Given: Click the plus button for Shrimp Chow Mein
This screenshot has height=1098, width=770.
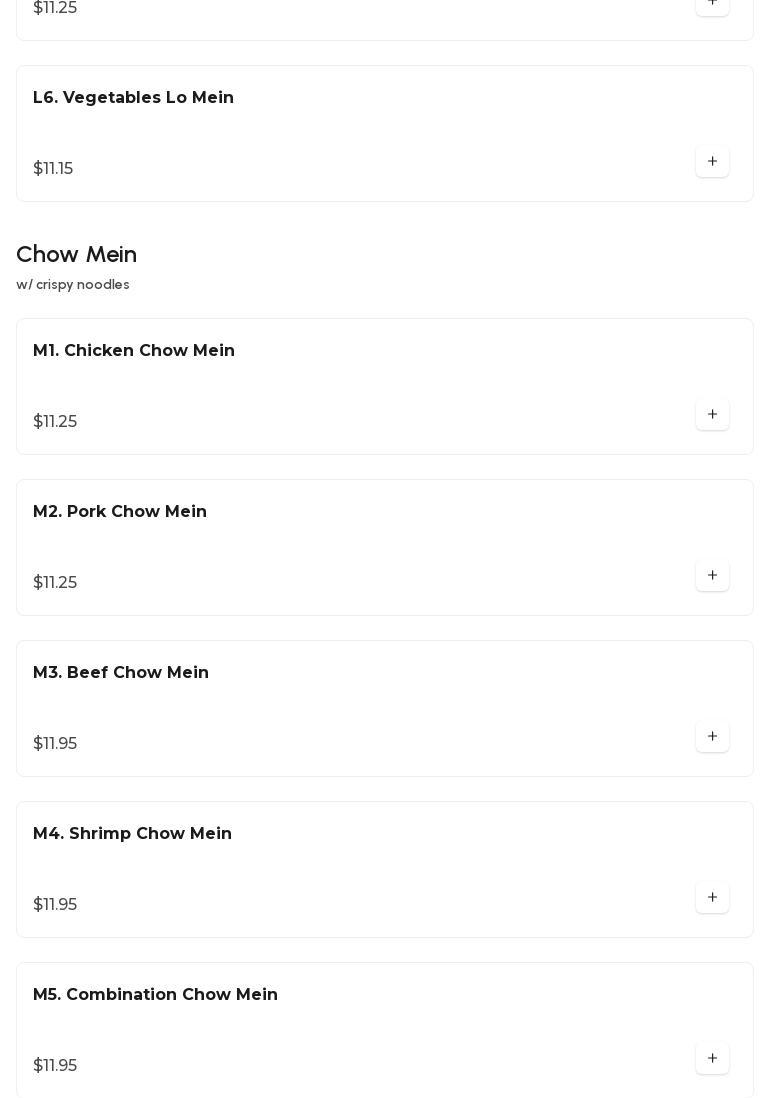Looking at the screenshot, I should [712, 898].
